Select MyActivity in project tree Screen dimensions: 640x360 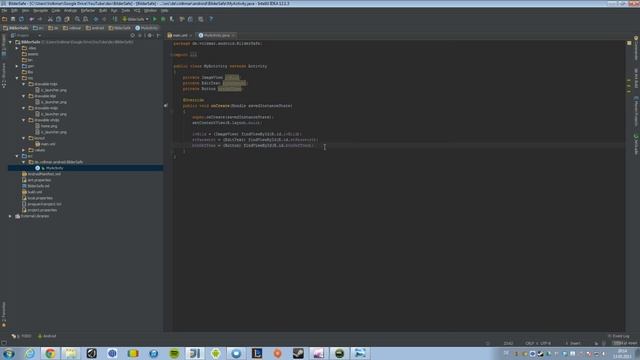54,168
